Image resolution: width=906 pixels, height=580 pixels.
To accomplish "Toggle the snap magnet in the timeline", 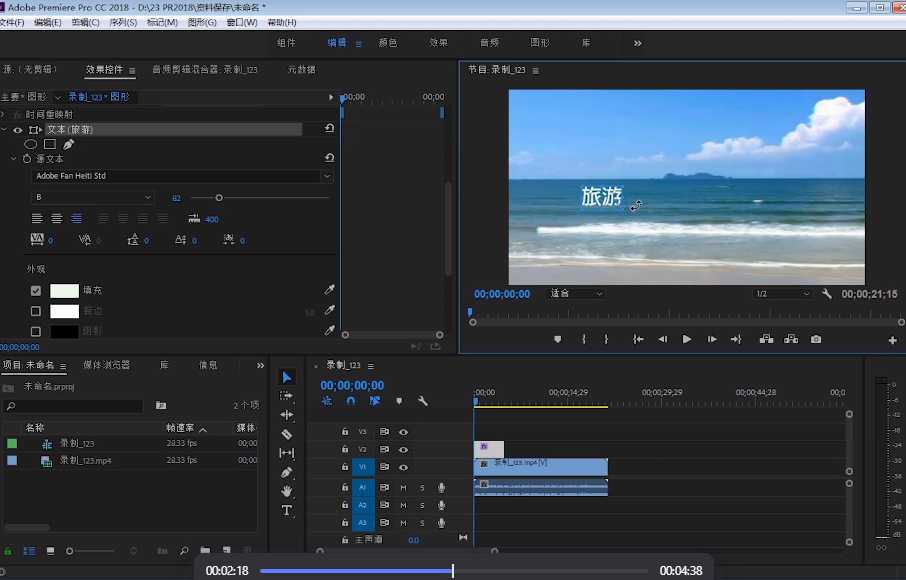I will point(351,401).
